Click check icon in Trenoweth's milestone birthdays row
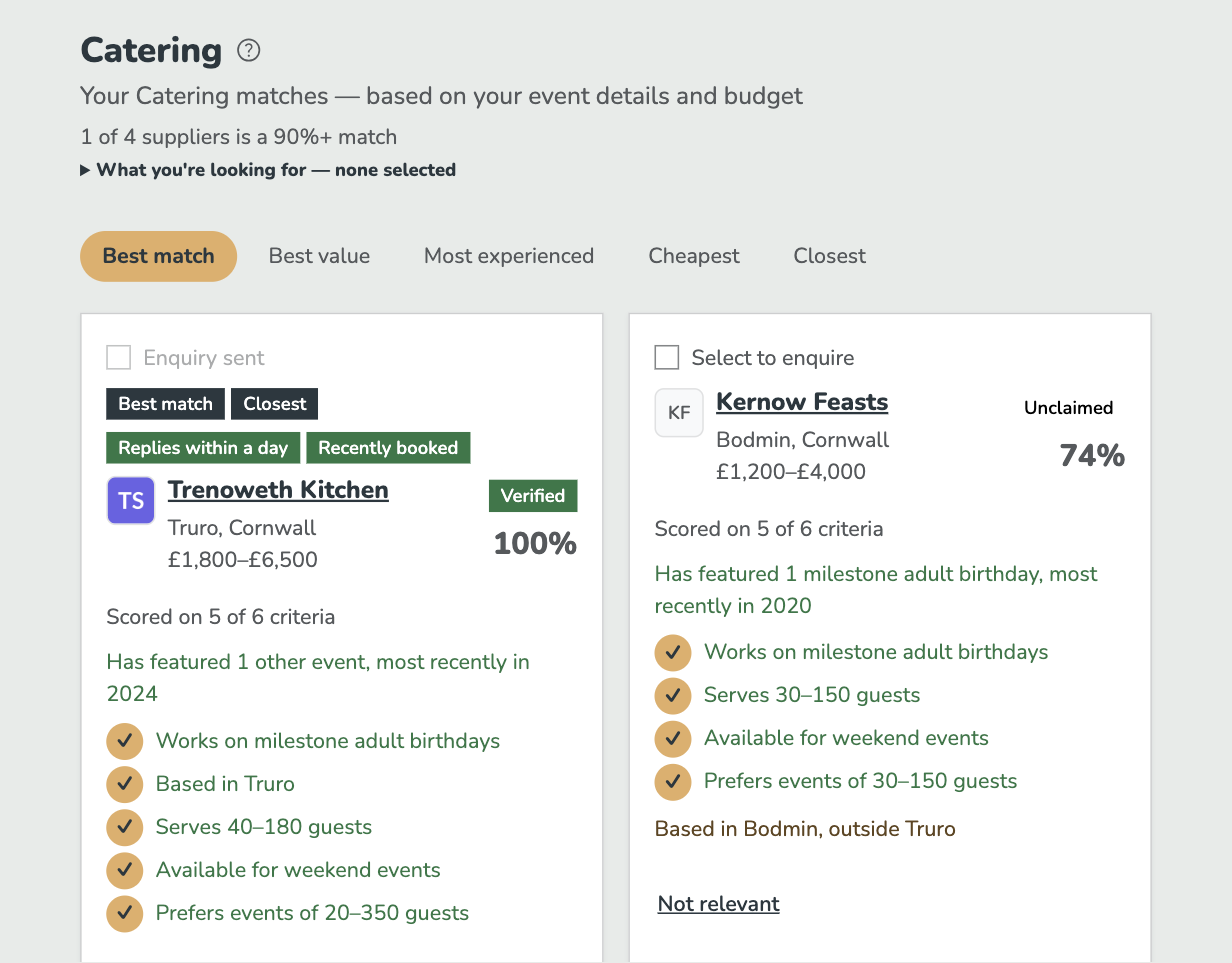Screen dimensions: 1232x963 [125, 741]
